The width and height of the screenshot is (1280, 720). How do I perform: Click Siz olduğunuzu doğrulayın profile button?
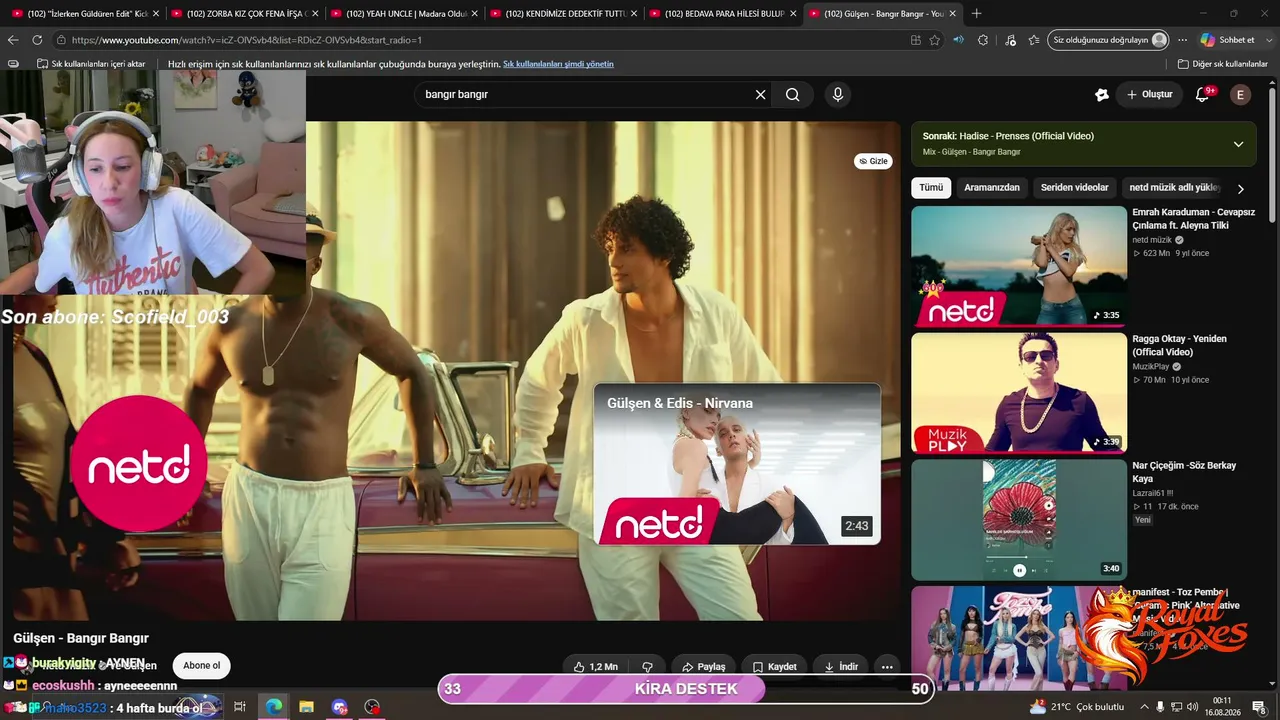pyautogui.click(x=1109, y=40)
